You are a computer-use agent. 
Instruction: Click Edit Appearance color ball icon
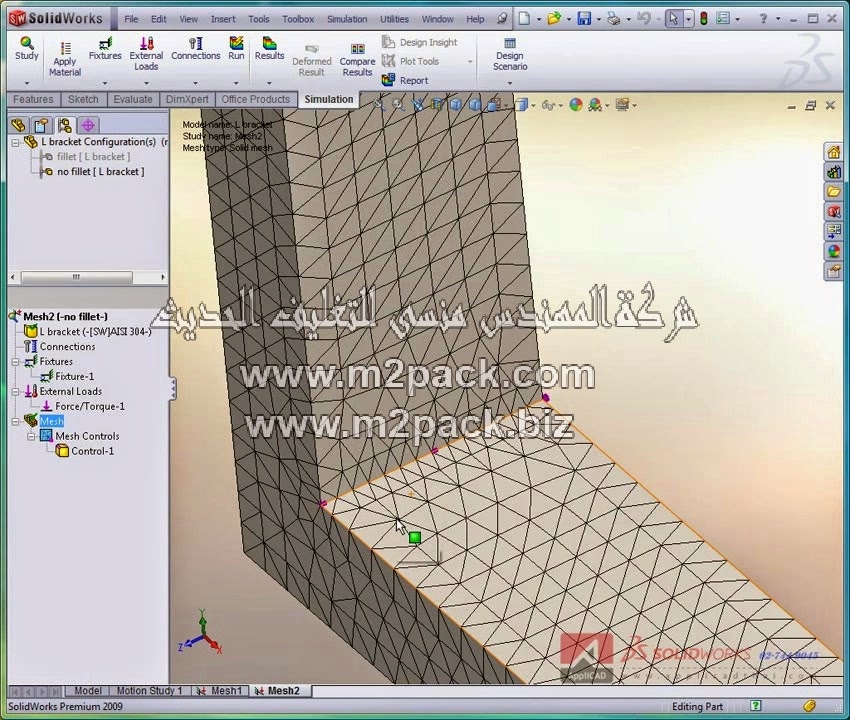pos(576,105)
